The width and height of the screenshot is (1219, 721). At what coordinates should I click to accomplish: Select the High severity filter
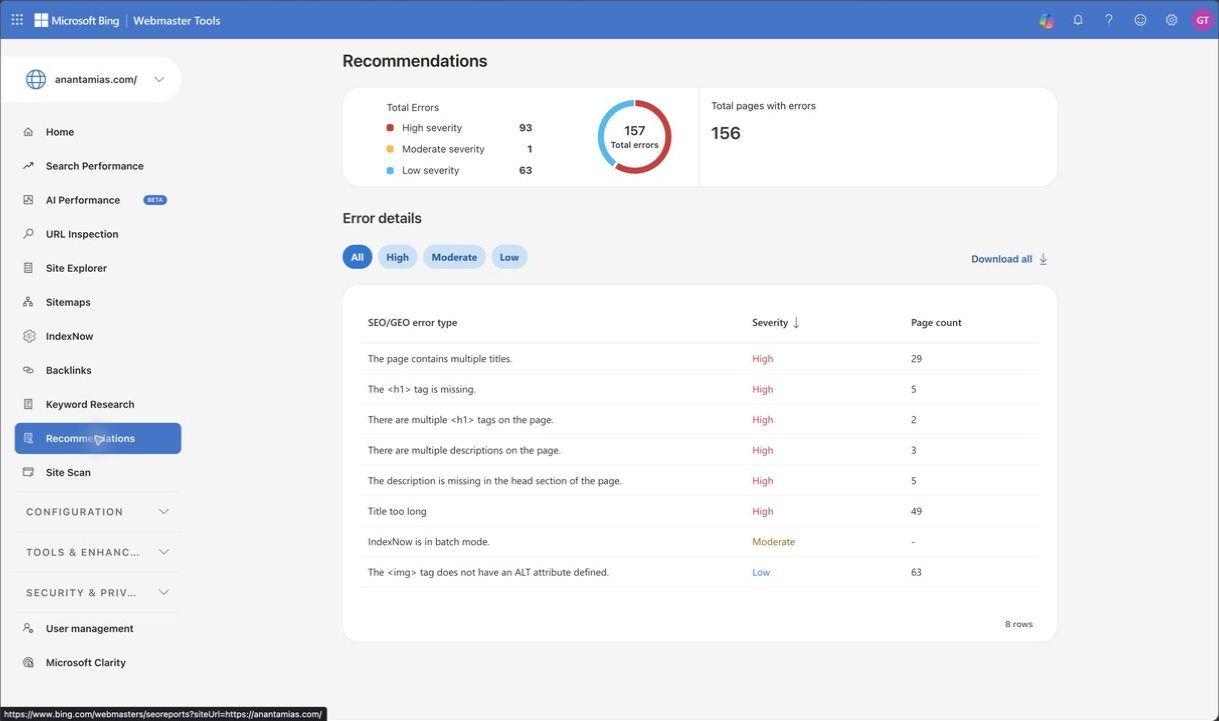[x=397, y=257]
